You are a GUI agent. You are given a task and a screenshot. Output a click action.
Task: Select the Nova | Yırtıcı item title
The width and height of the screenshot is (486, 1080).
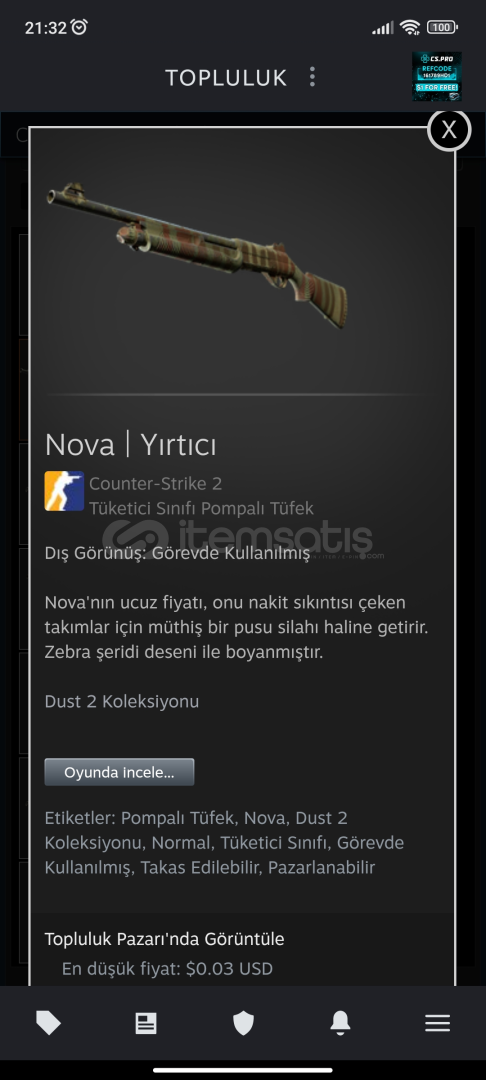tap(131, 445)
